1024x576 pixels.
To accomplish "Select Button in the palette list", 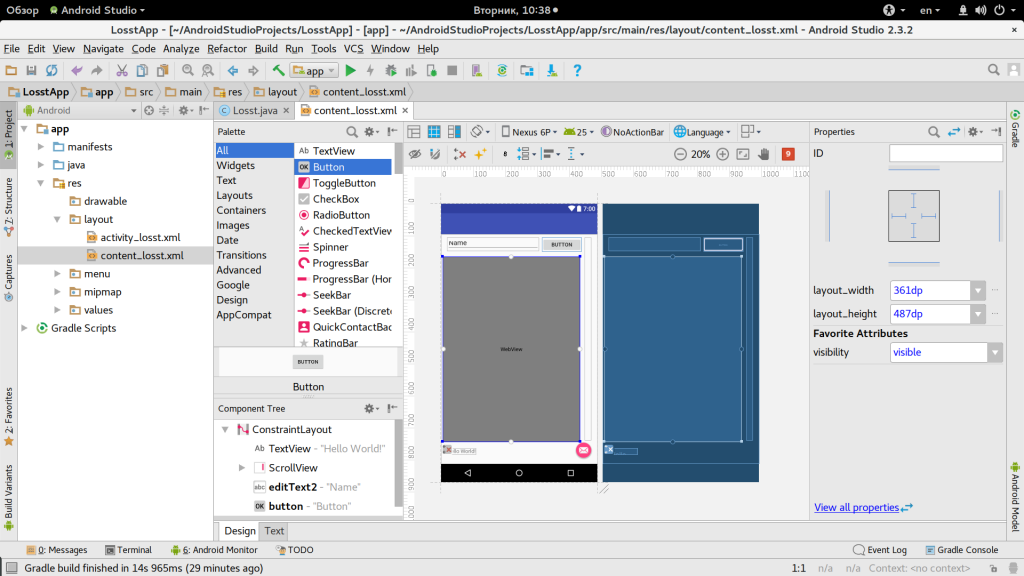I will coord(328,167).
